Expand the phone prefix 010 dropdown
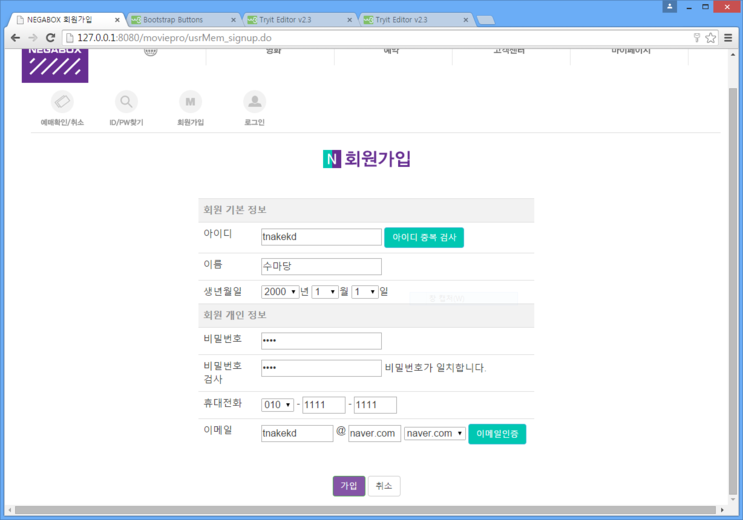The image size is (743, 520). [x=277, y=405]
